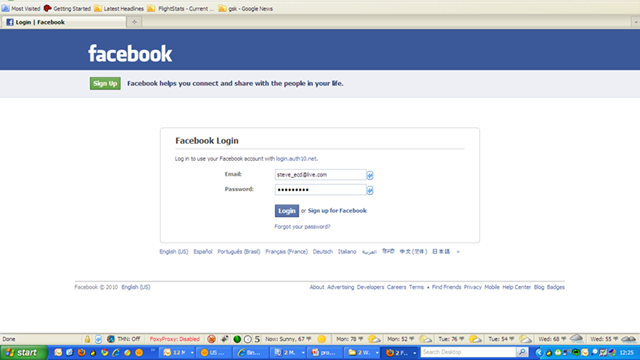Image resolution: width=640 pixels, height=360 pixels.
Task: Open the About footer link
Action: click(x=317, y=287)
